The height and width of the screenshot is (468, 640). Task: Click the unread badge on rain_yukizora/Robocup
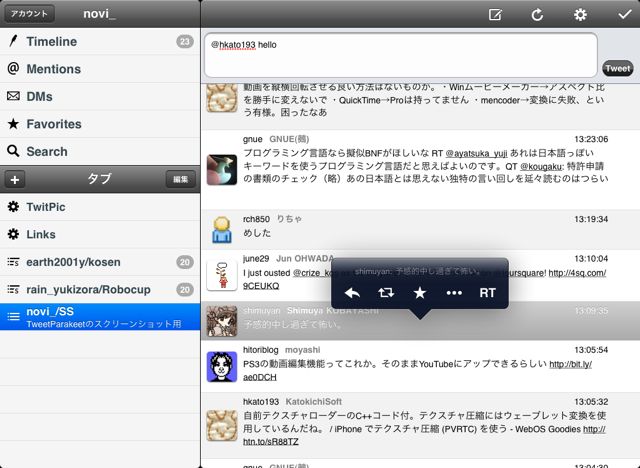coord(185,289)
